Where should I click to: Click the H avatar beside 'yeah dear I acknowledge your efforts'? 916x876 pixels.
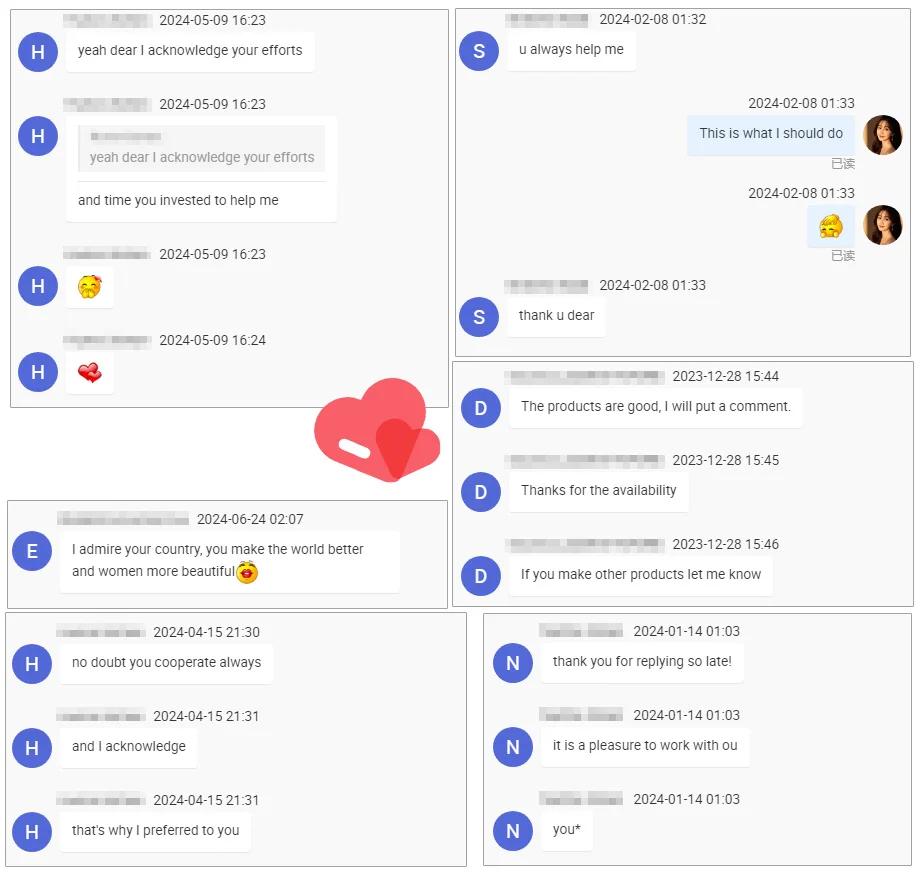(x=38, y=52)
